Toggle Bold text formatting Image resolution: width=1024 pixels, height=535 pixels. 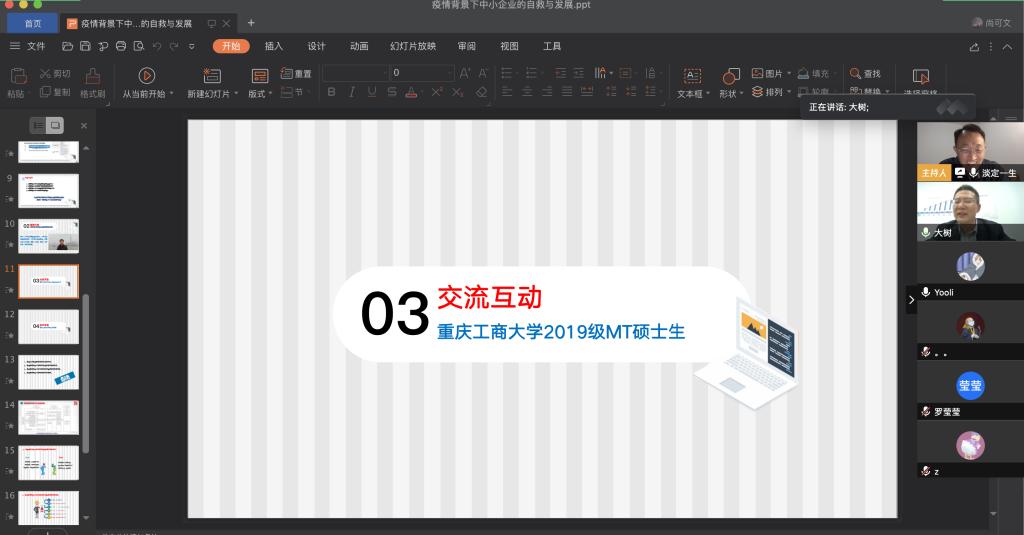click(331, 92)
